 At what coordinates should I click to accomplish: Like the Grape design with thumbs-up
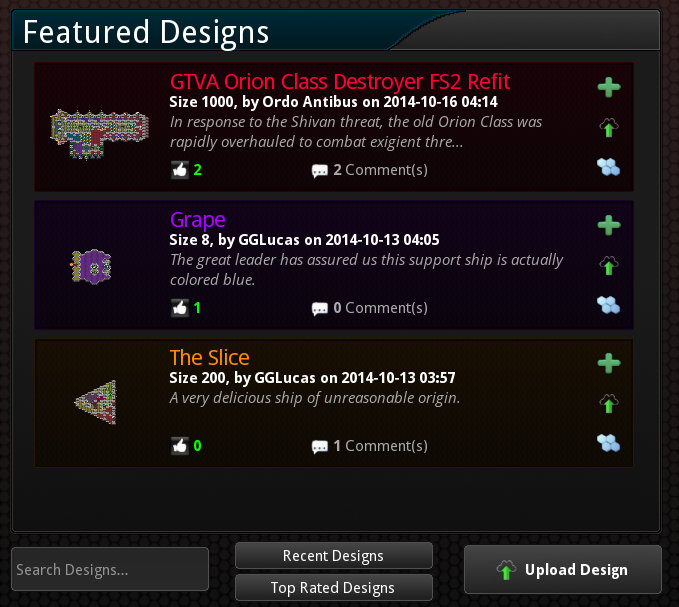(x=180, y=308)
